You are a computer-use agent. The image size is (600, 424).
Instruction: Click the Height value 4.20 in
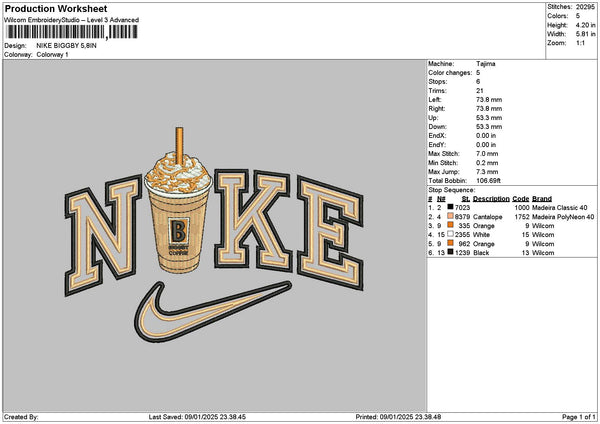(x=585, y=25)
